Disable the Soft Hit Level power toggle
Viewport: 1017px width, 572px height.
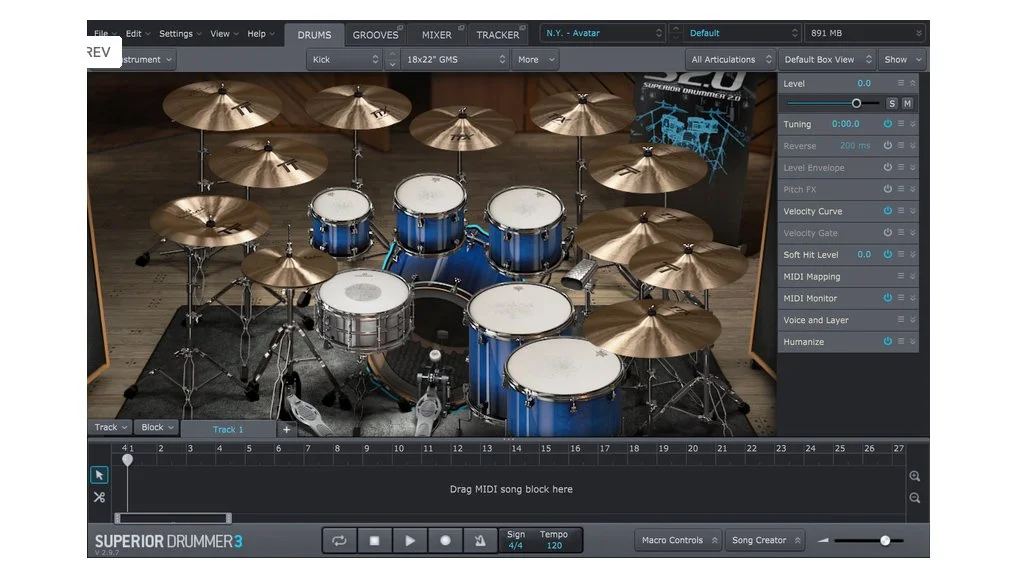(x=887, y=254)
